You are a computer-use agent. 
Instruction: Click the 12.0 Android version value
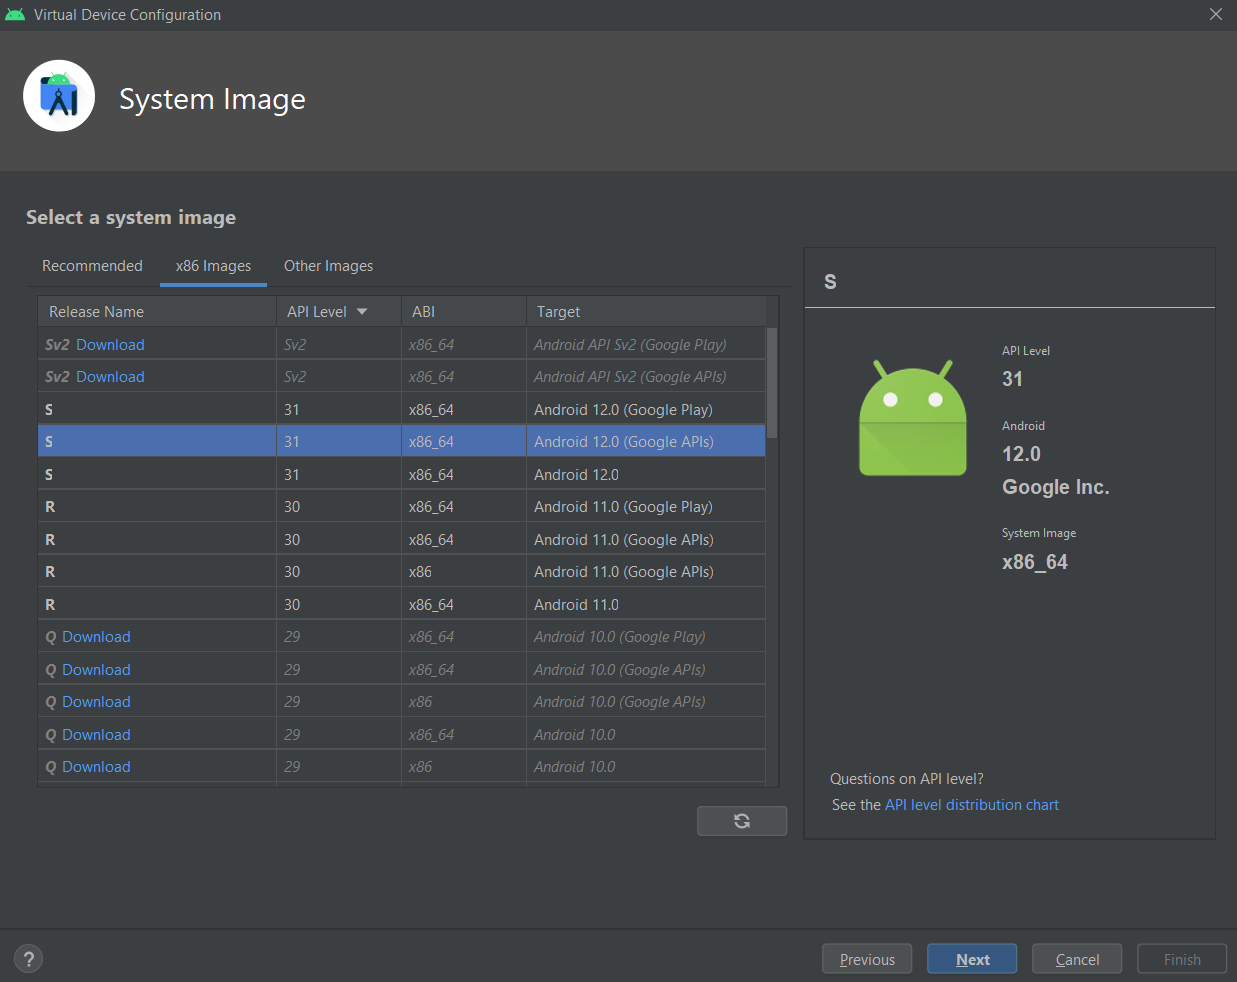(x=1021, y=454)
